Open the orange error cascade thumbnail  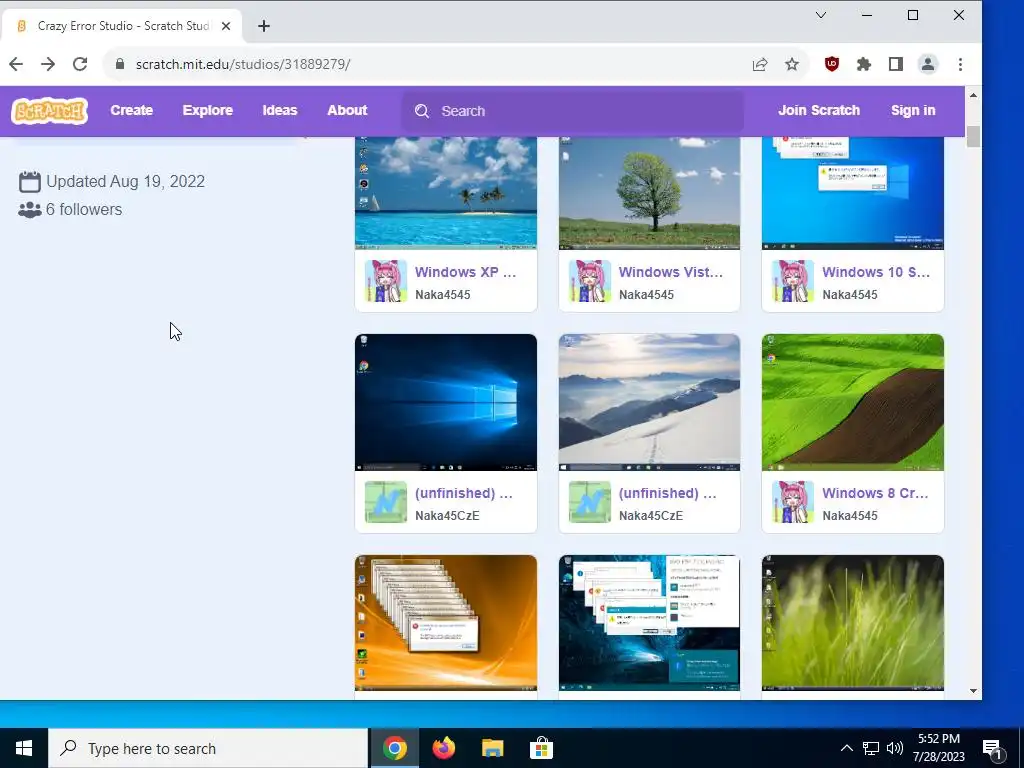[446, 623]
